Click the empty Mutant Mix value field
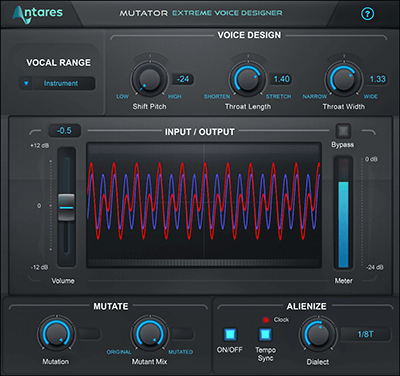The image size is (400, 376). coord(183,334)
